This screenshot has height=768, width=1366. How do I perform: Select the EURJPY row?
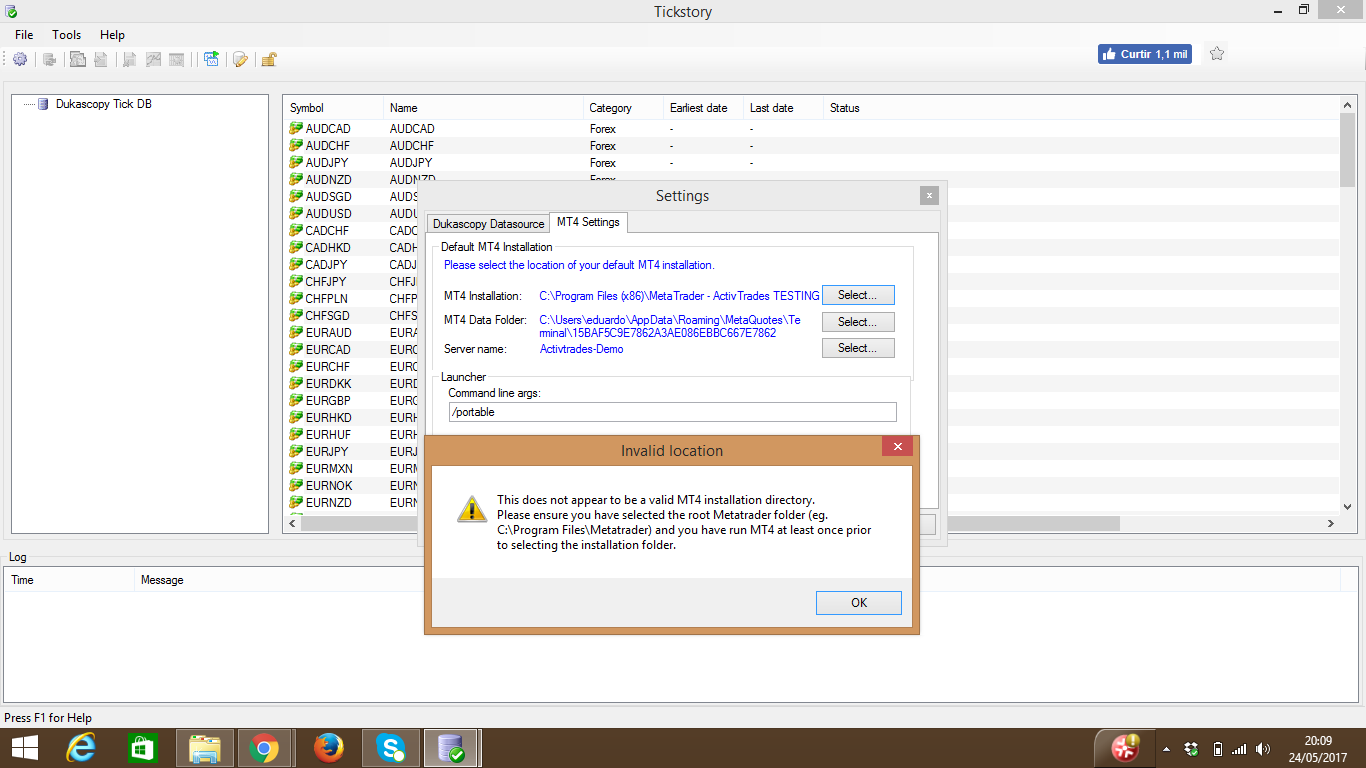point(811,451)
